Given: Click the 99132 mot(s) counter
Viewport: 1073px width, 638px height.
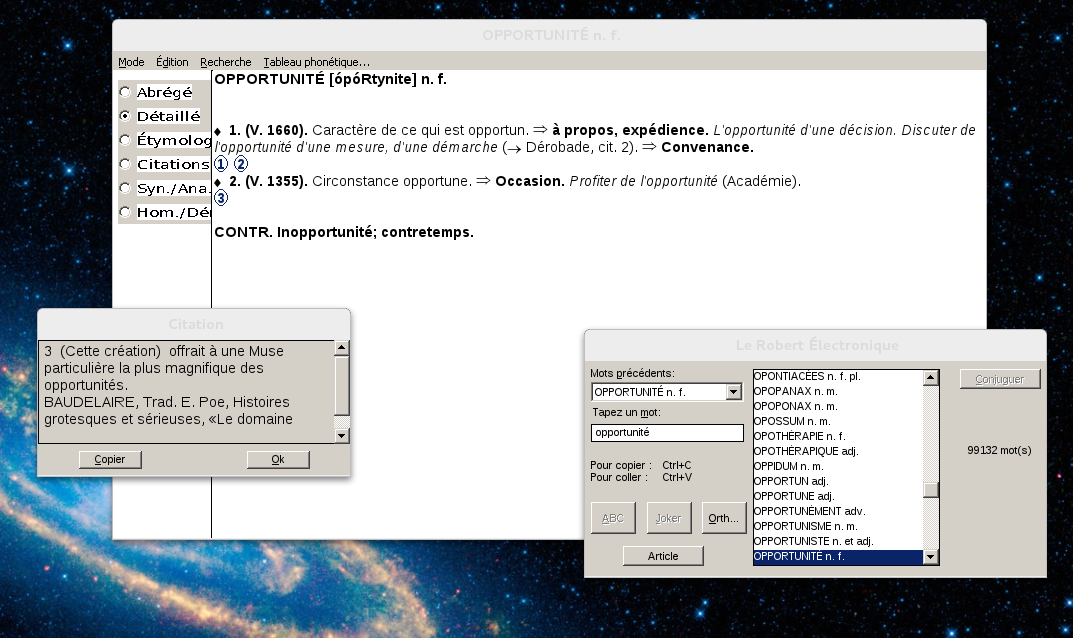Looking at the screenshot, I should tap(999, 450).
